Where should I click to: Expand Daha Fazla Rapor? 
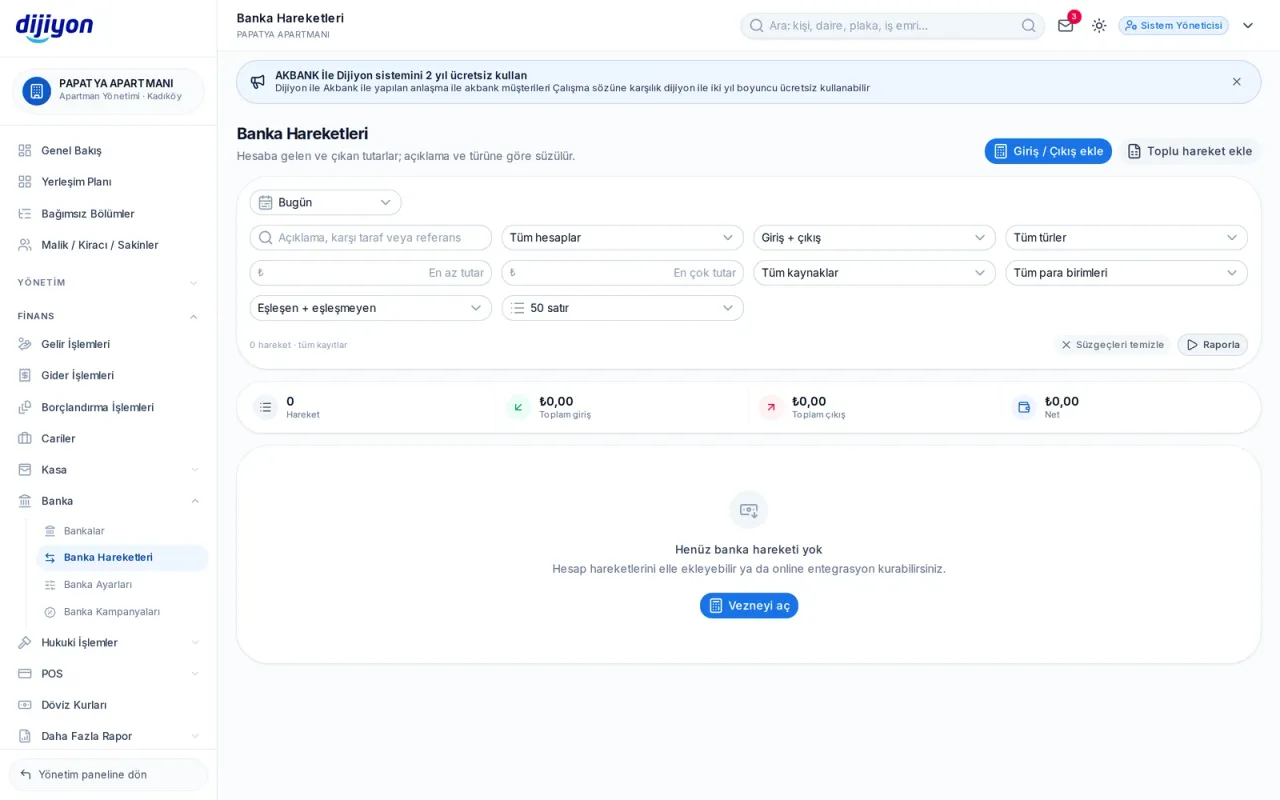tap(108, 735)
